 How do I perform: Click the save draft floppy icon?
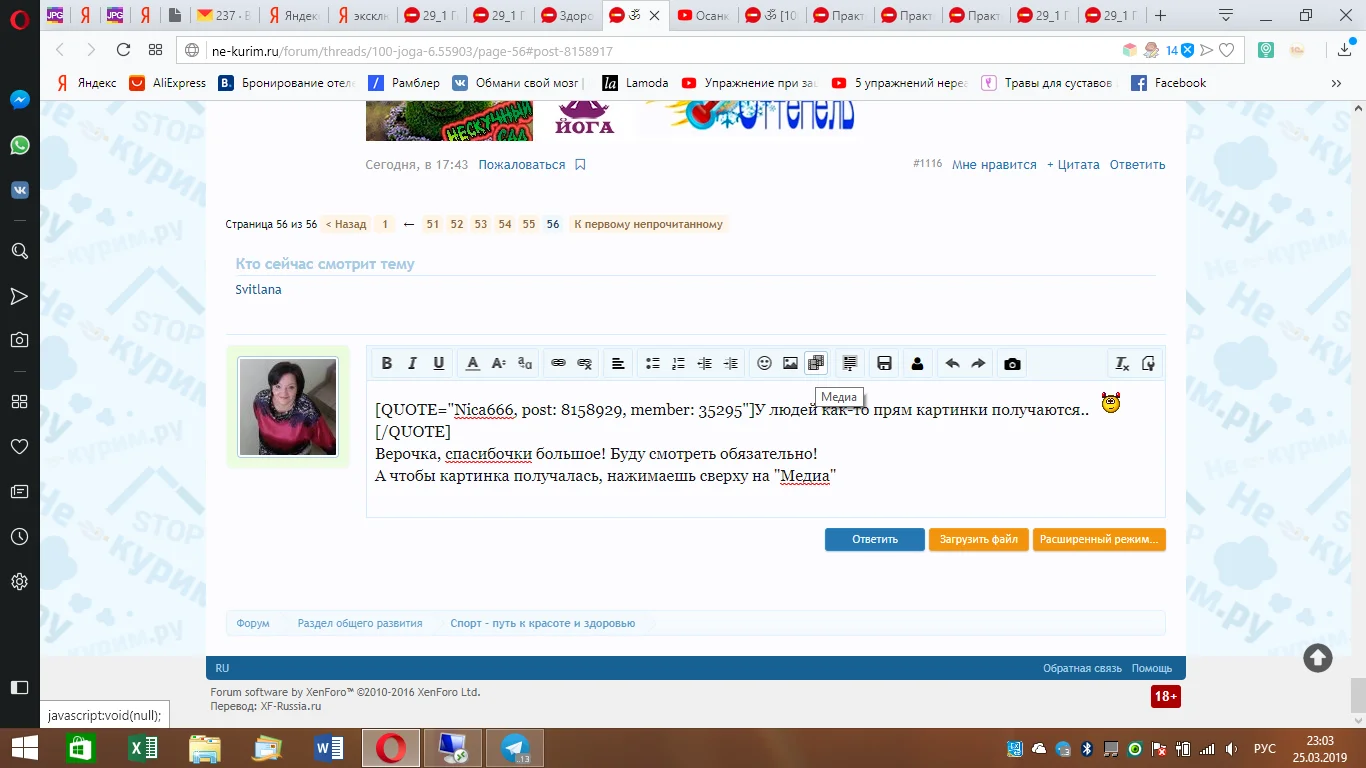(884, 364)
